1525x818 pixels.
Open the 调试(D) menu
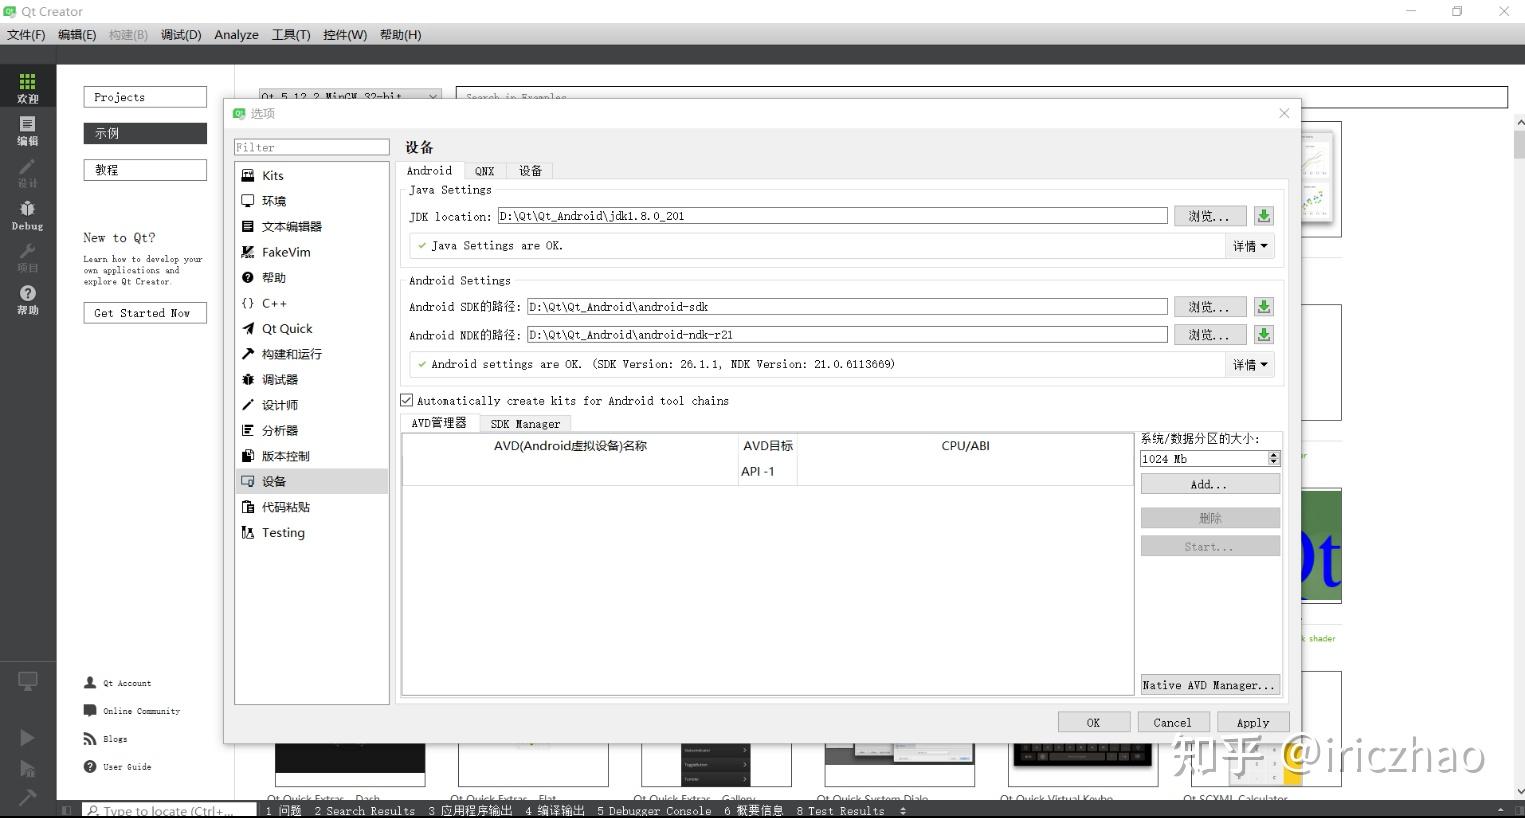[181, 35]
